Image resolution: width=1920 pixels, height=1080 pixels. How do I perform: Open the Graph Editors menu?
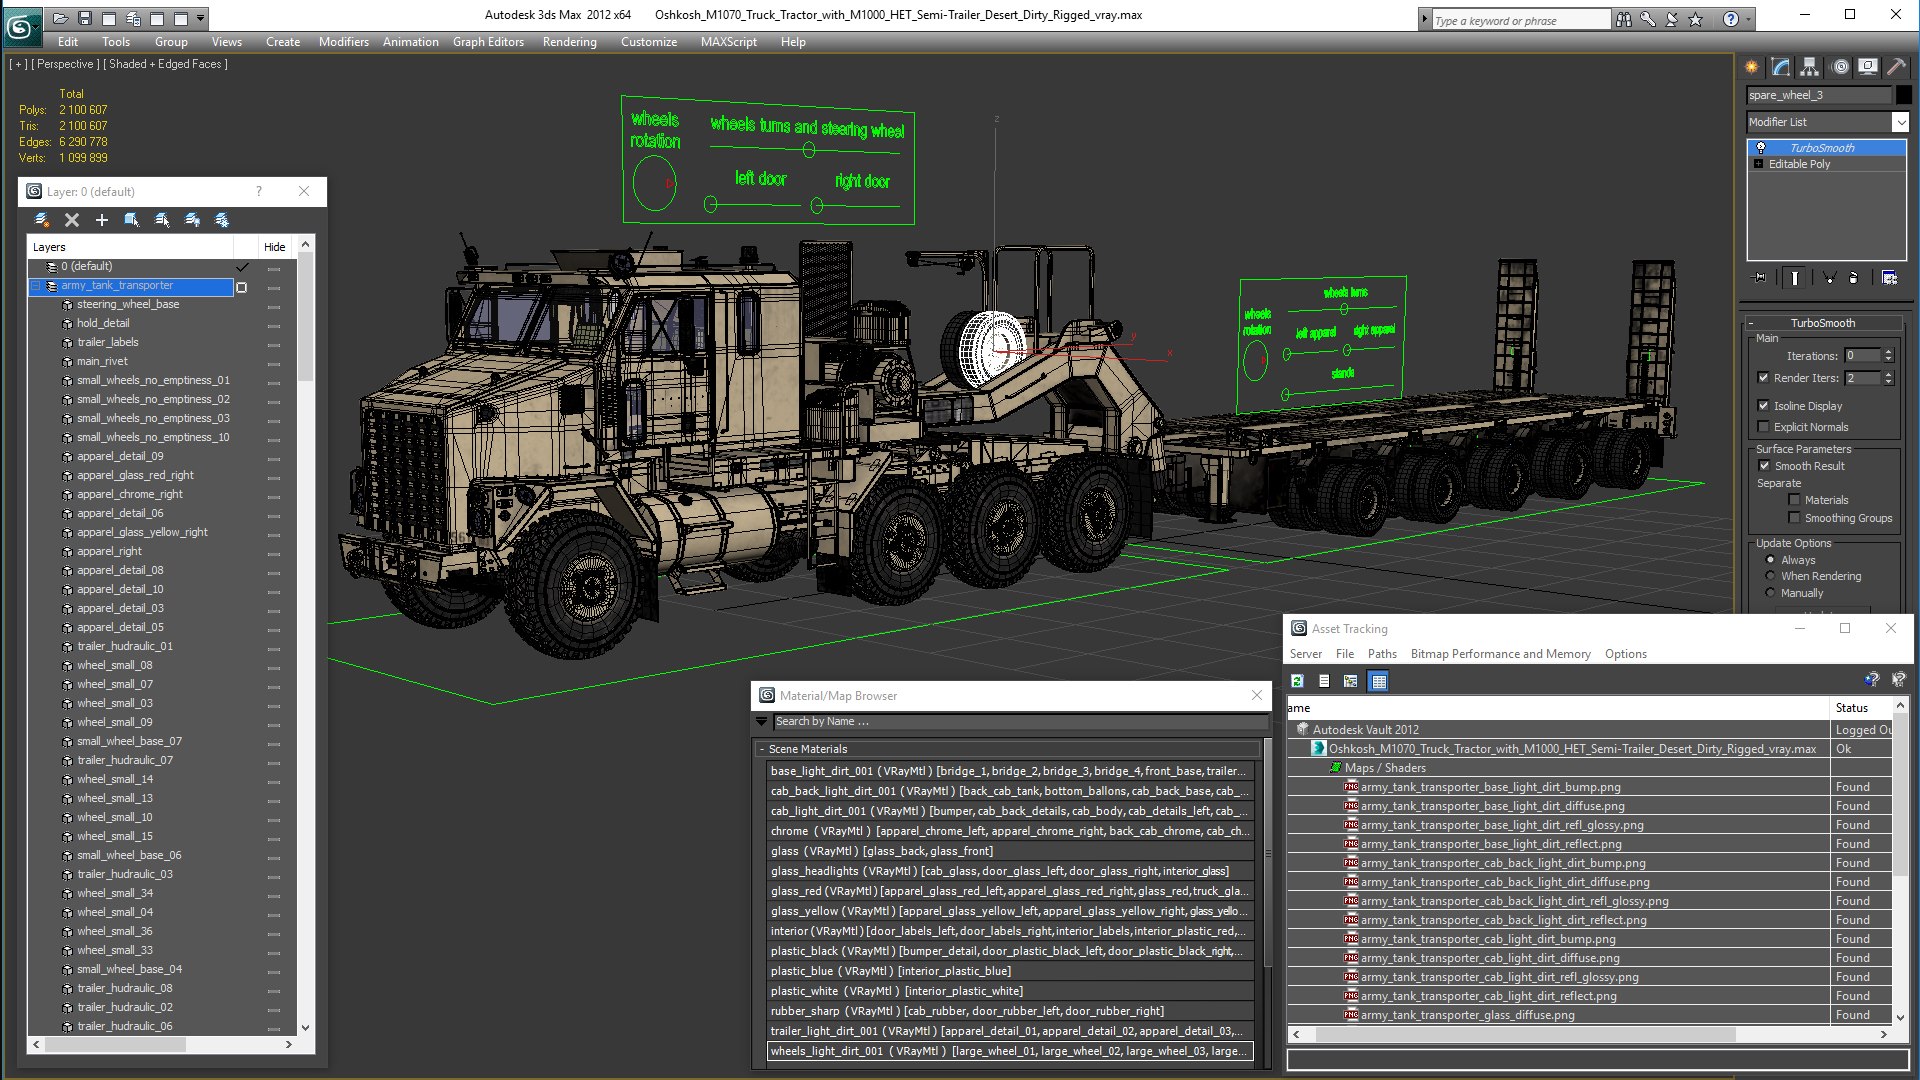(488, 42)
